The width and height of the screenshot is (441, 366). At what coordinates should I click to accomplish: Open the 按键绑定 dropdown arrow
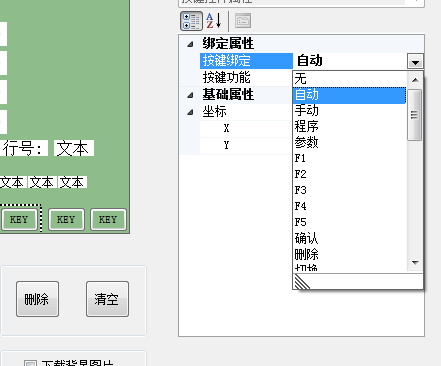tap(415, 61)
